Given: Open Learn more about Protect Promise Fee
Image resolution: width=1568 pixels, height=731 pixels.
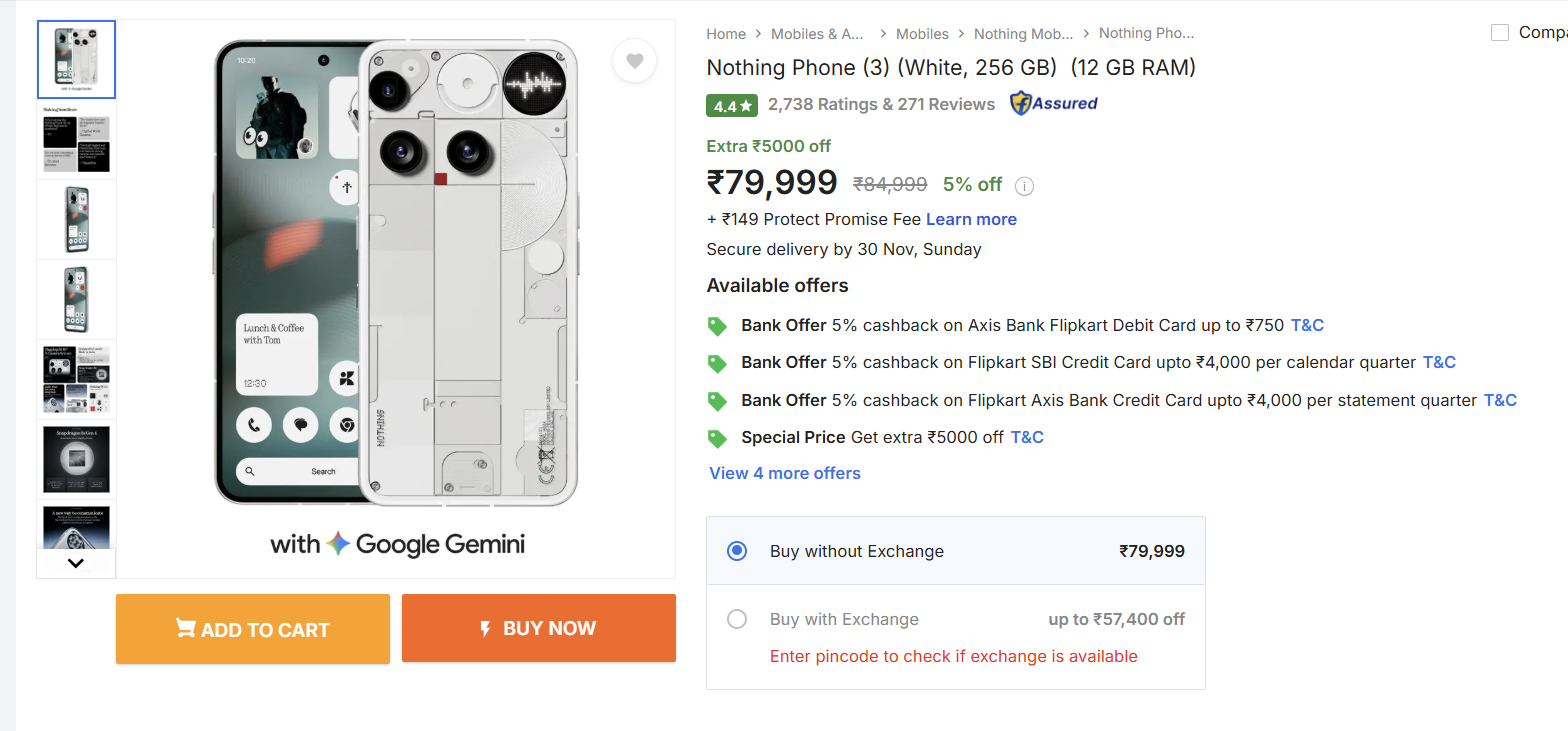Looking at the screenshot, I should click(x=971, y=219).
